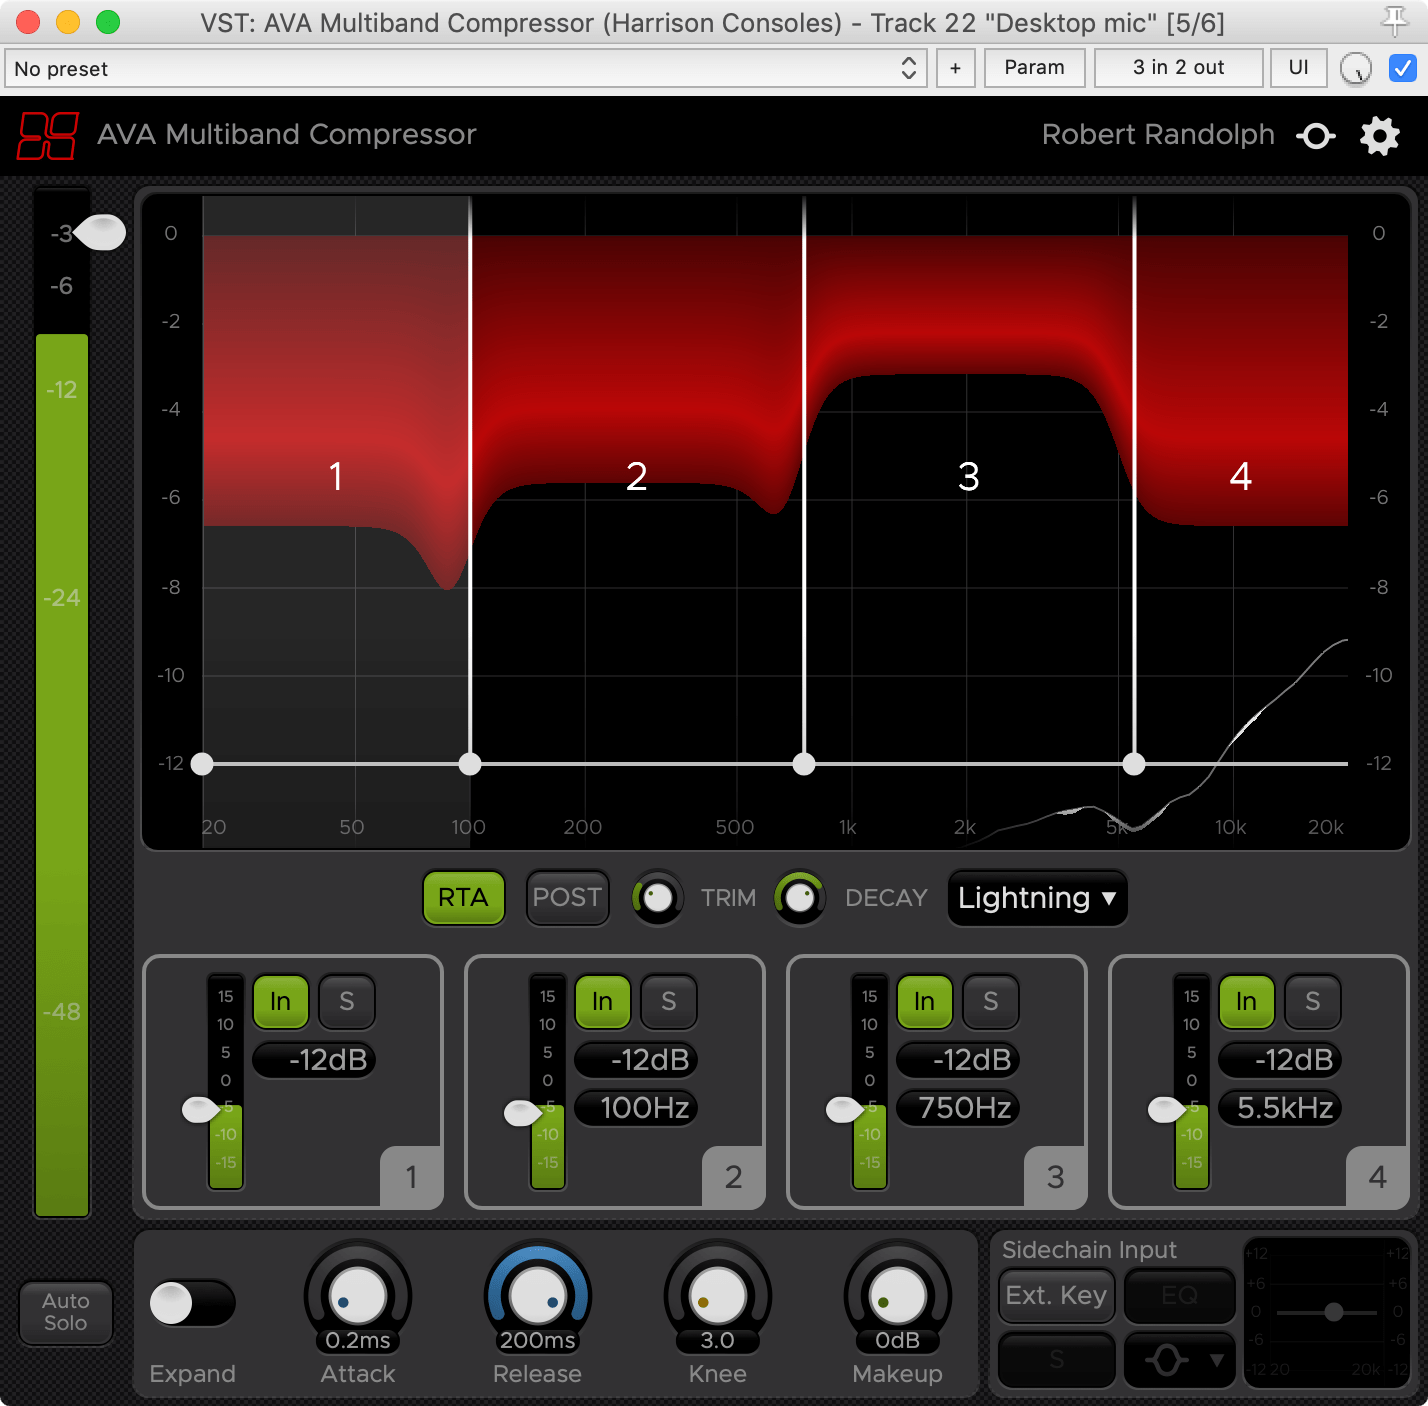Click the Robert Randolph name text
The image size is (1428, 1406).
[x=1158, y=135]
